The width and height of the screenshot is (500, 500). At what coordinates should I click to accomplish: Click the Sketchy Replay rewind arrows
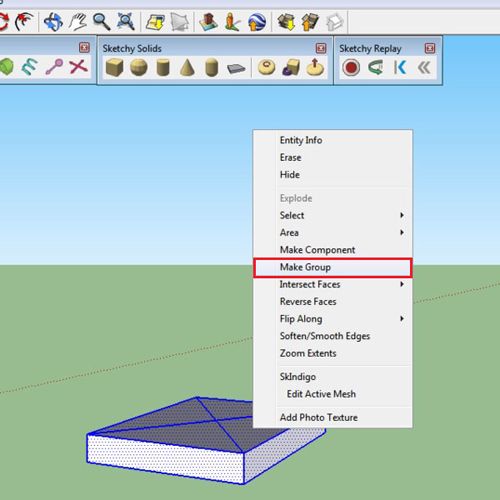pos(424,67)
